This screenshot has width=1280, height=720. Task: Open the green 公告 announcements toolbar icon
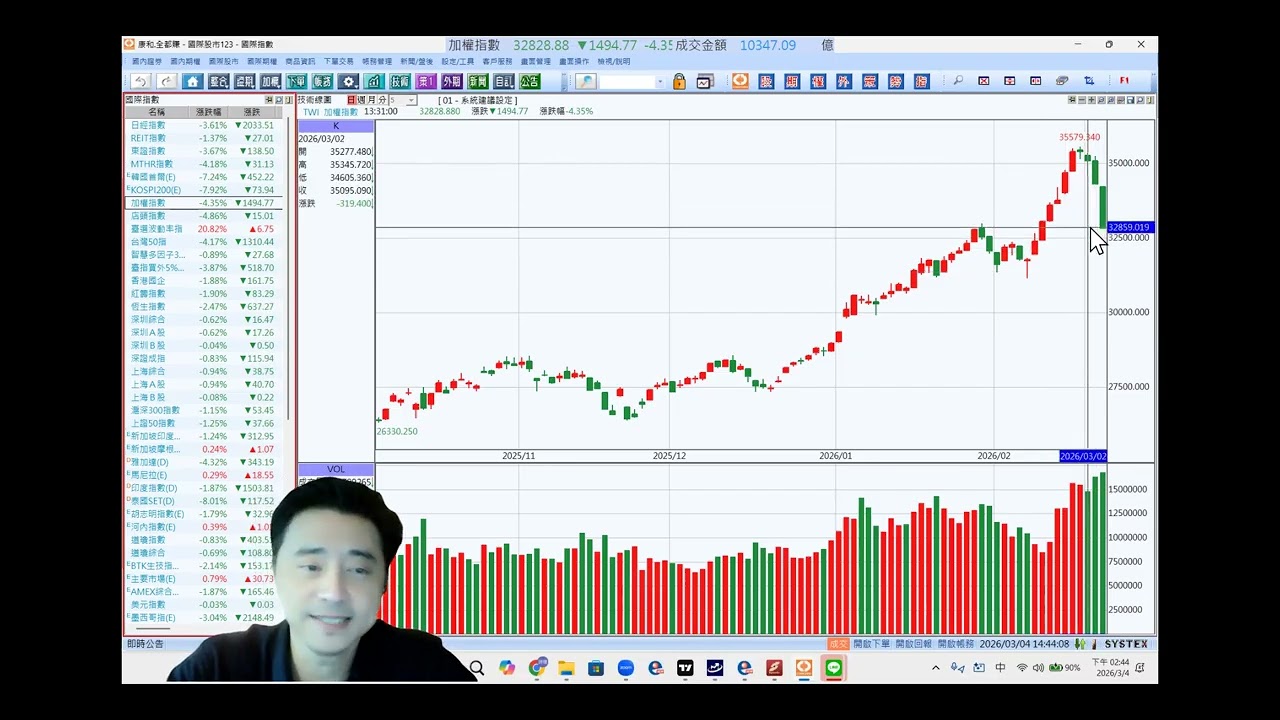click(x=530, y=81)
